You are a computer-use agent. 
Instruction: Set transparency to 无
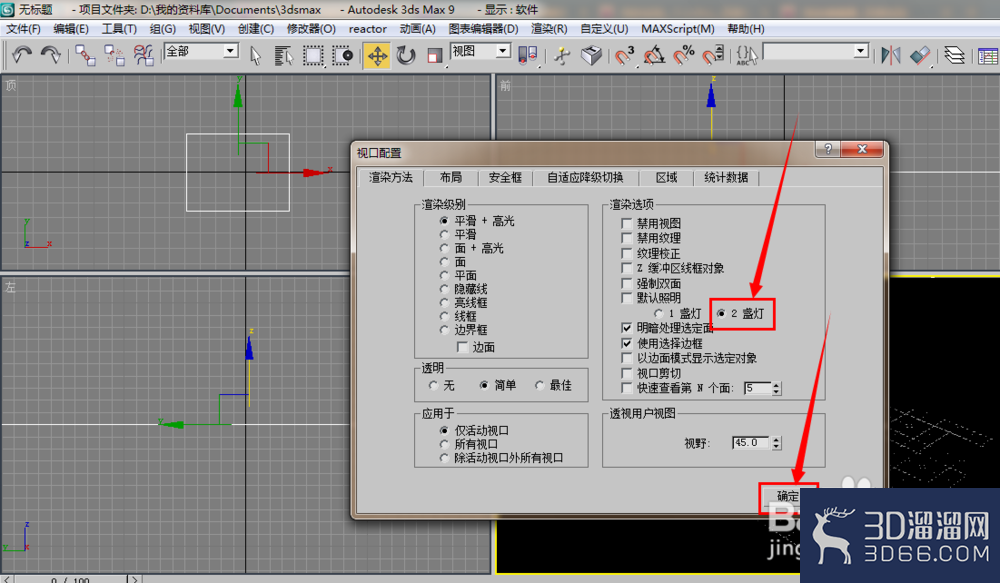click(x=442, y=385)
